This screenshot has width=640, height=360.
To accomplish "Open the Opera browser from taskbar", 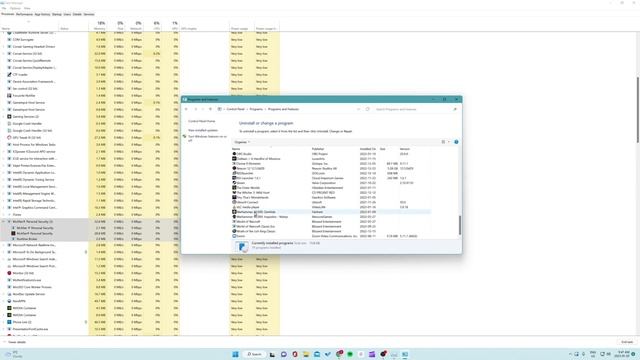I will [x=295, y=354].
